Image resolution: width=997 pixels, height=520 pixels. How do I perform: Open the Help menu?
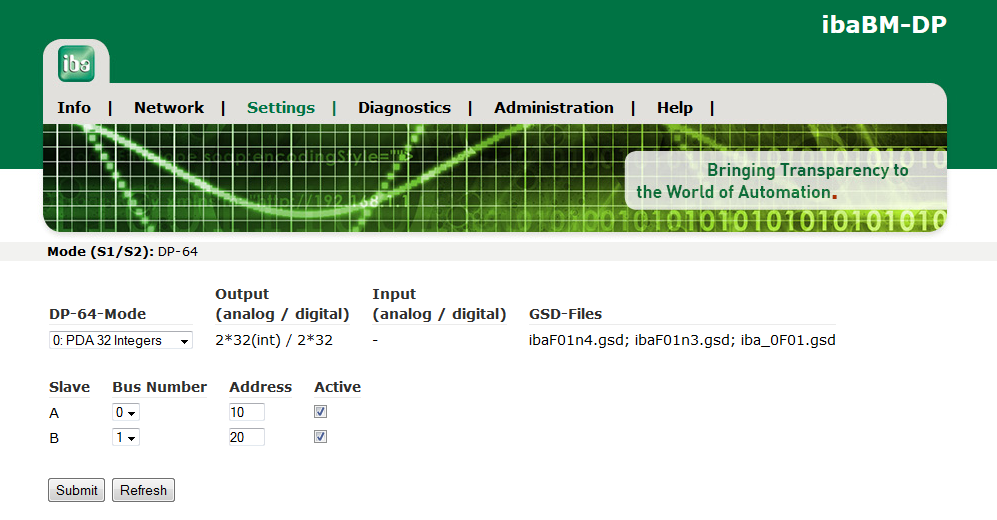coord(675,107)
